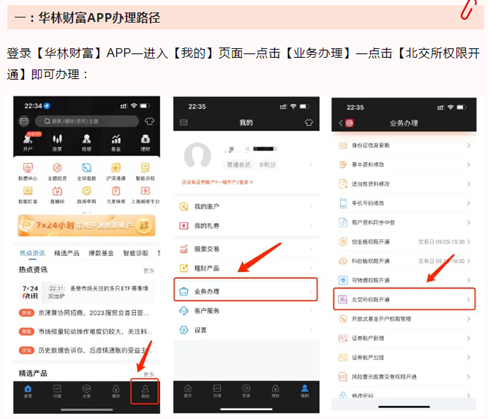
Task: Open news headline 市场缩量轮动操作难度仍较大
Action: click(x=95, y=331)
